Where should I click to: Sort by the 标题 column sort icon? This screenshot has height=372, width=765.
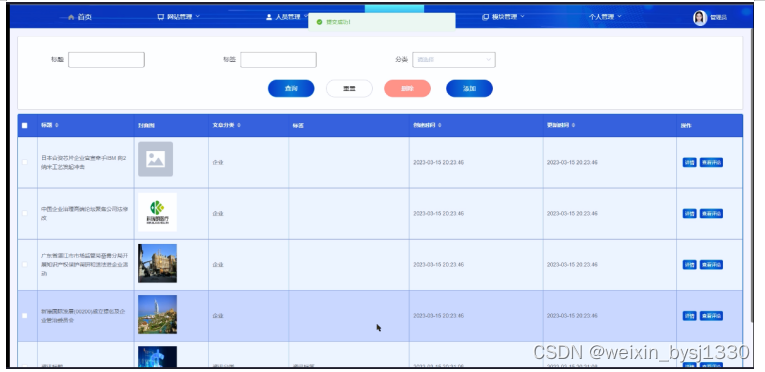[57, 125]
